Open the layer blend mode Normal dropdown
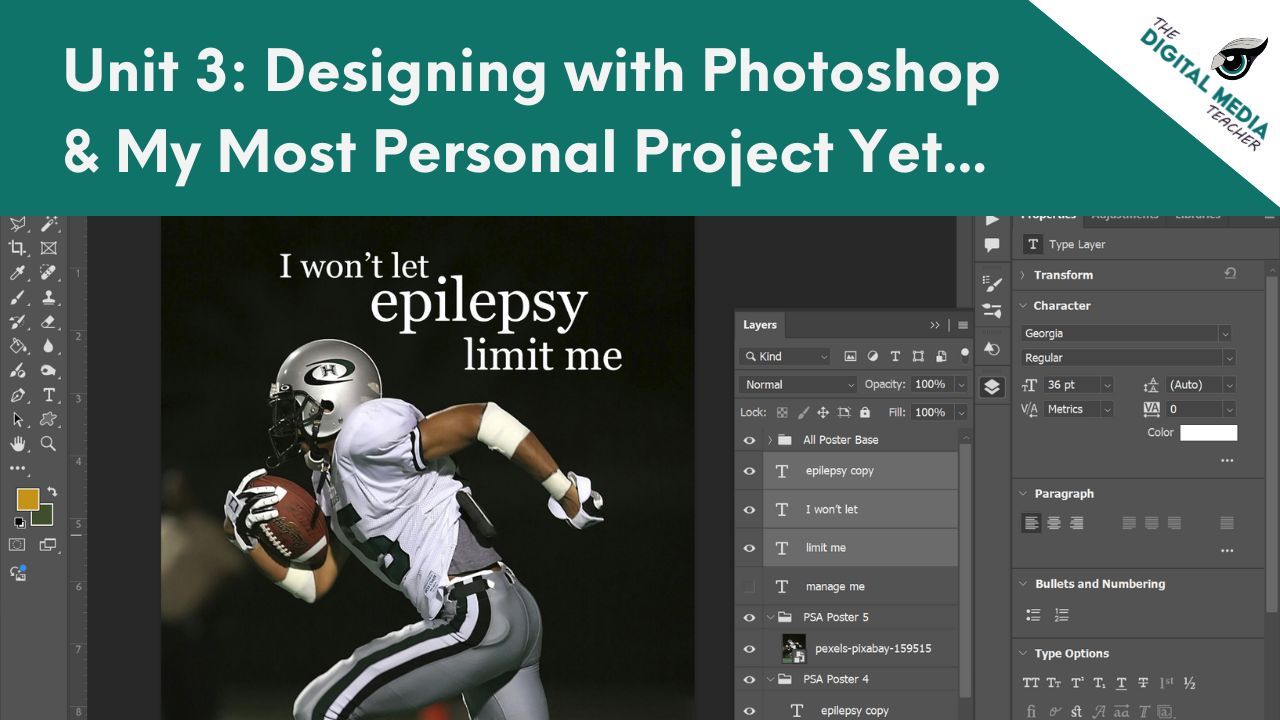 [798, 385]
